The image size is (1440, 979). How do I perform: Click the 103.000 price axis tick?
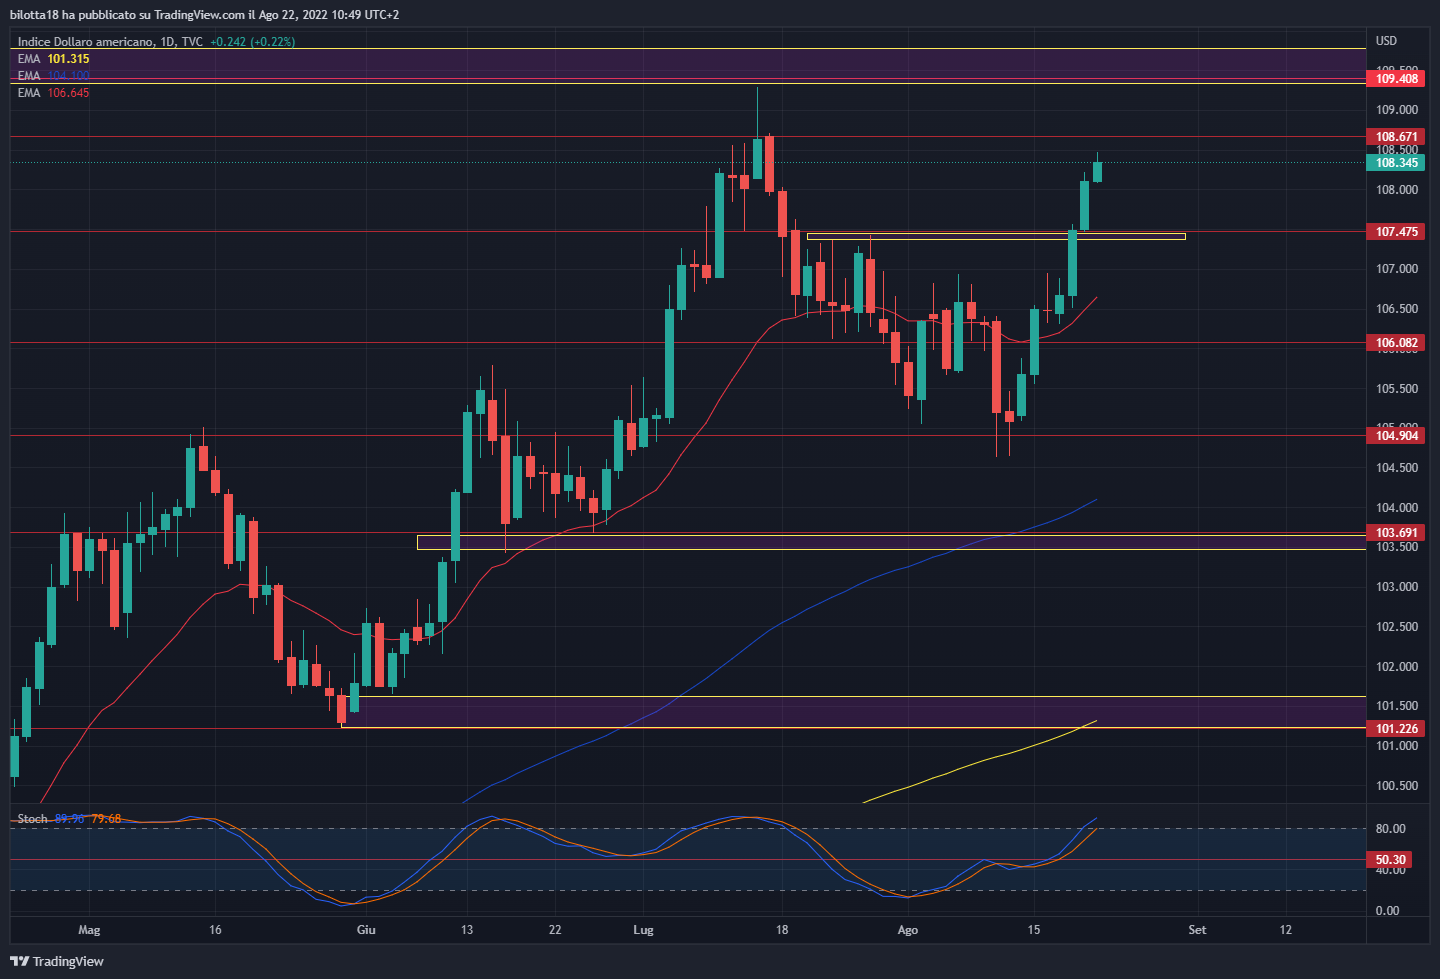[x=1397, y=587]
